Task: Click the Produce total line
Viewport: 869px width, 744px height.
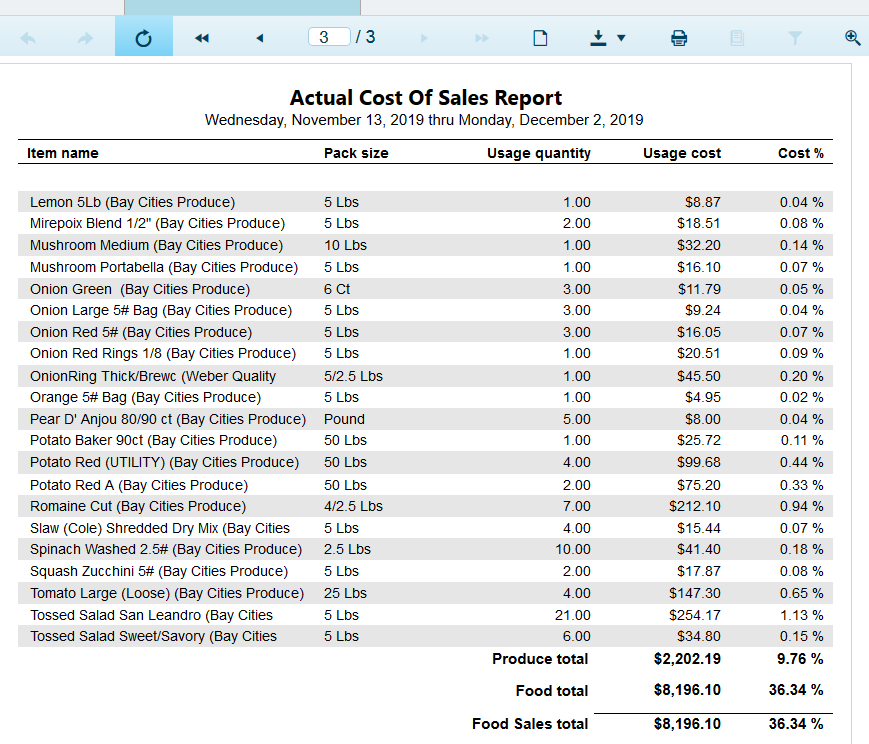Action: (x=540, y=659)
